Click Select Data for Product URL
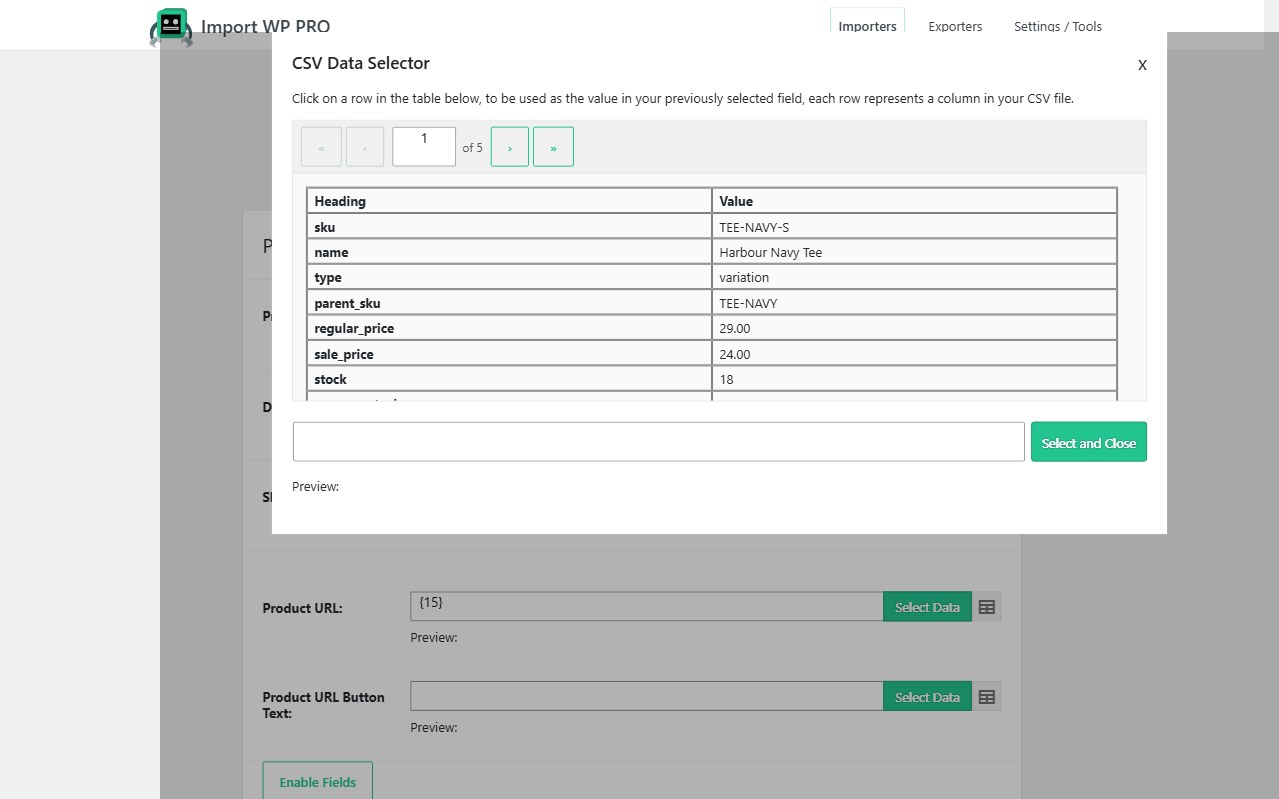 [x=927, y=607]
